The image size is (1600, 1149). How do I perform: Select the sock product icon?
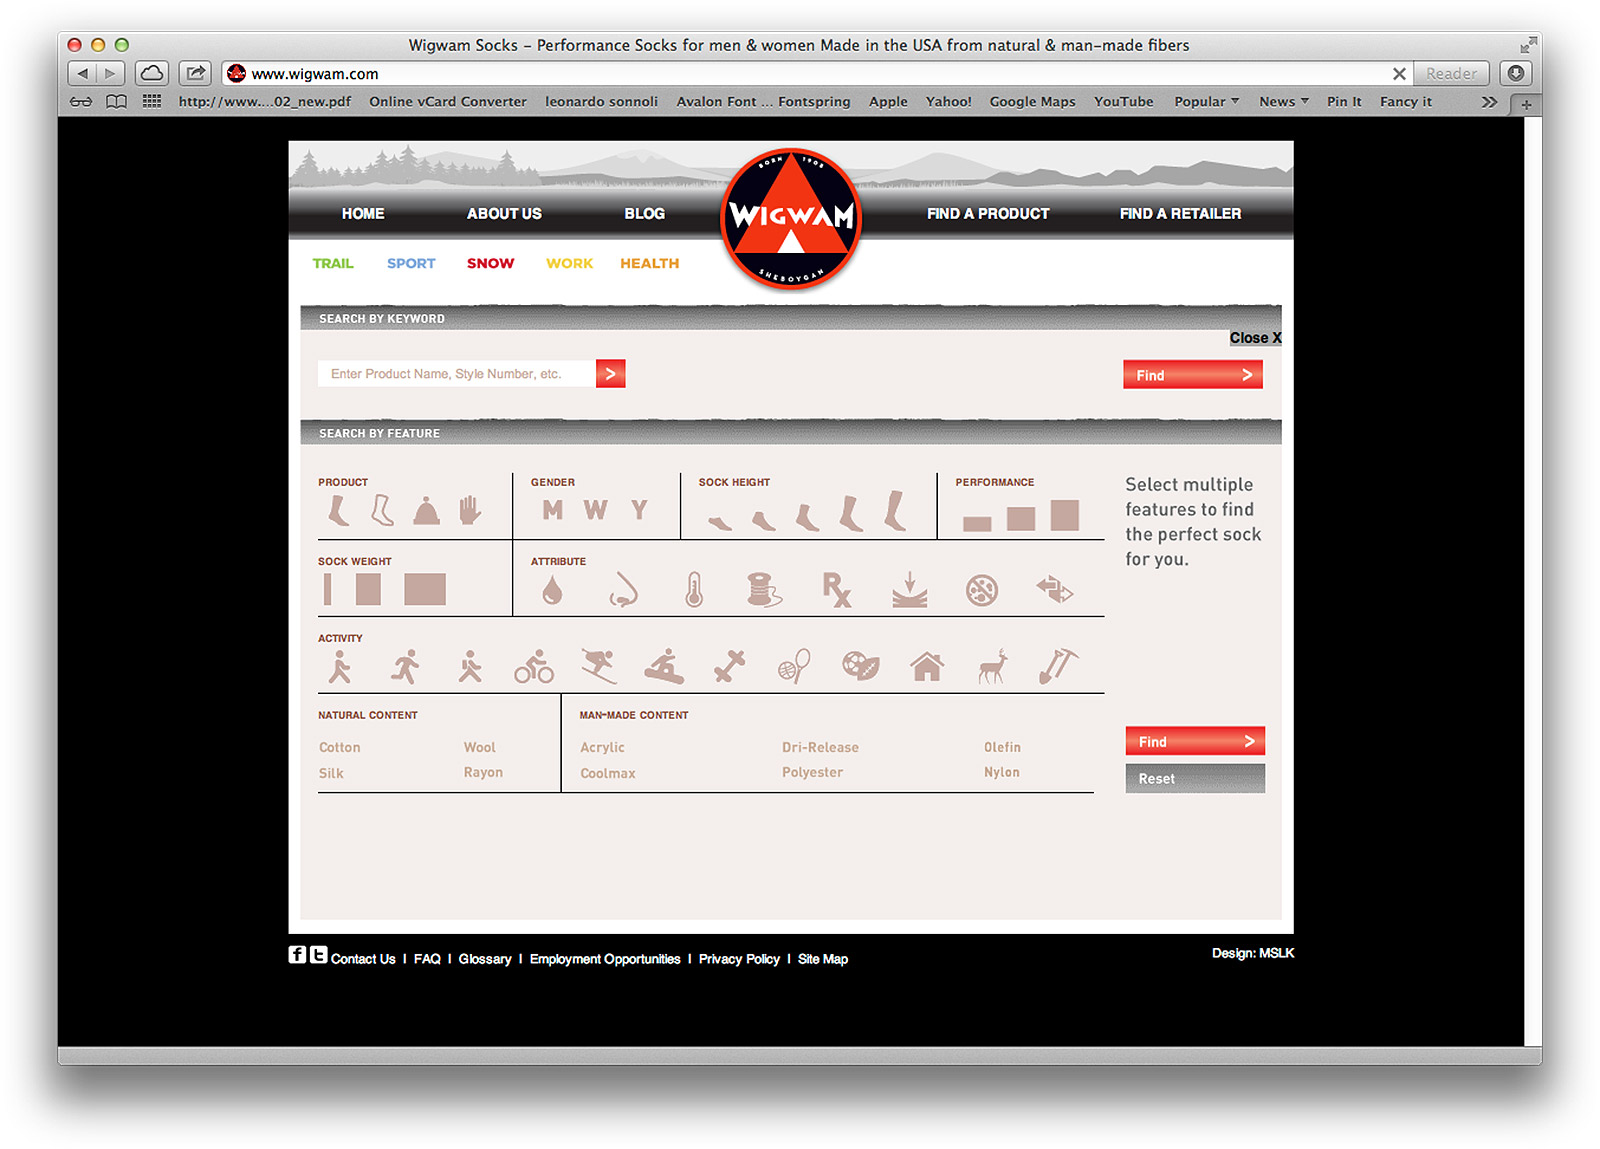339,510
